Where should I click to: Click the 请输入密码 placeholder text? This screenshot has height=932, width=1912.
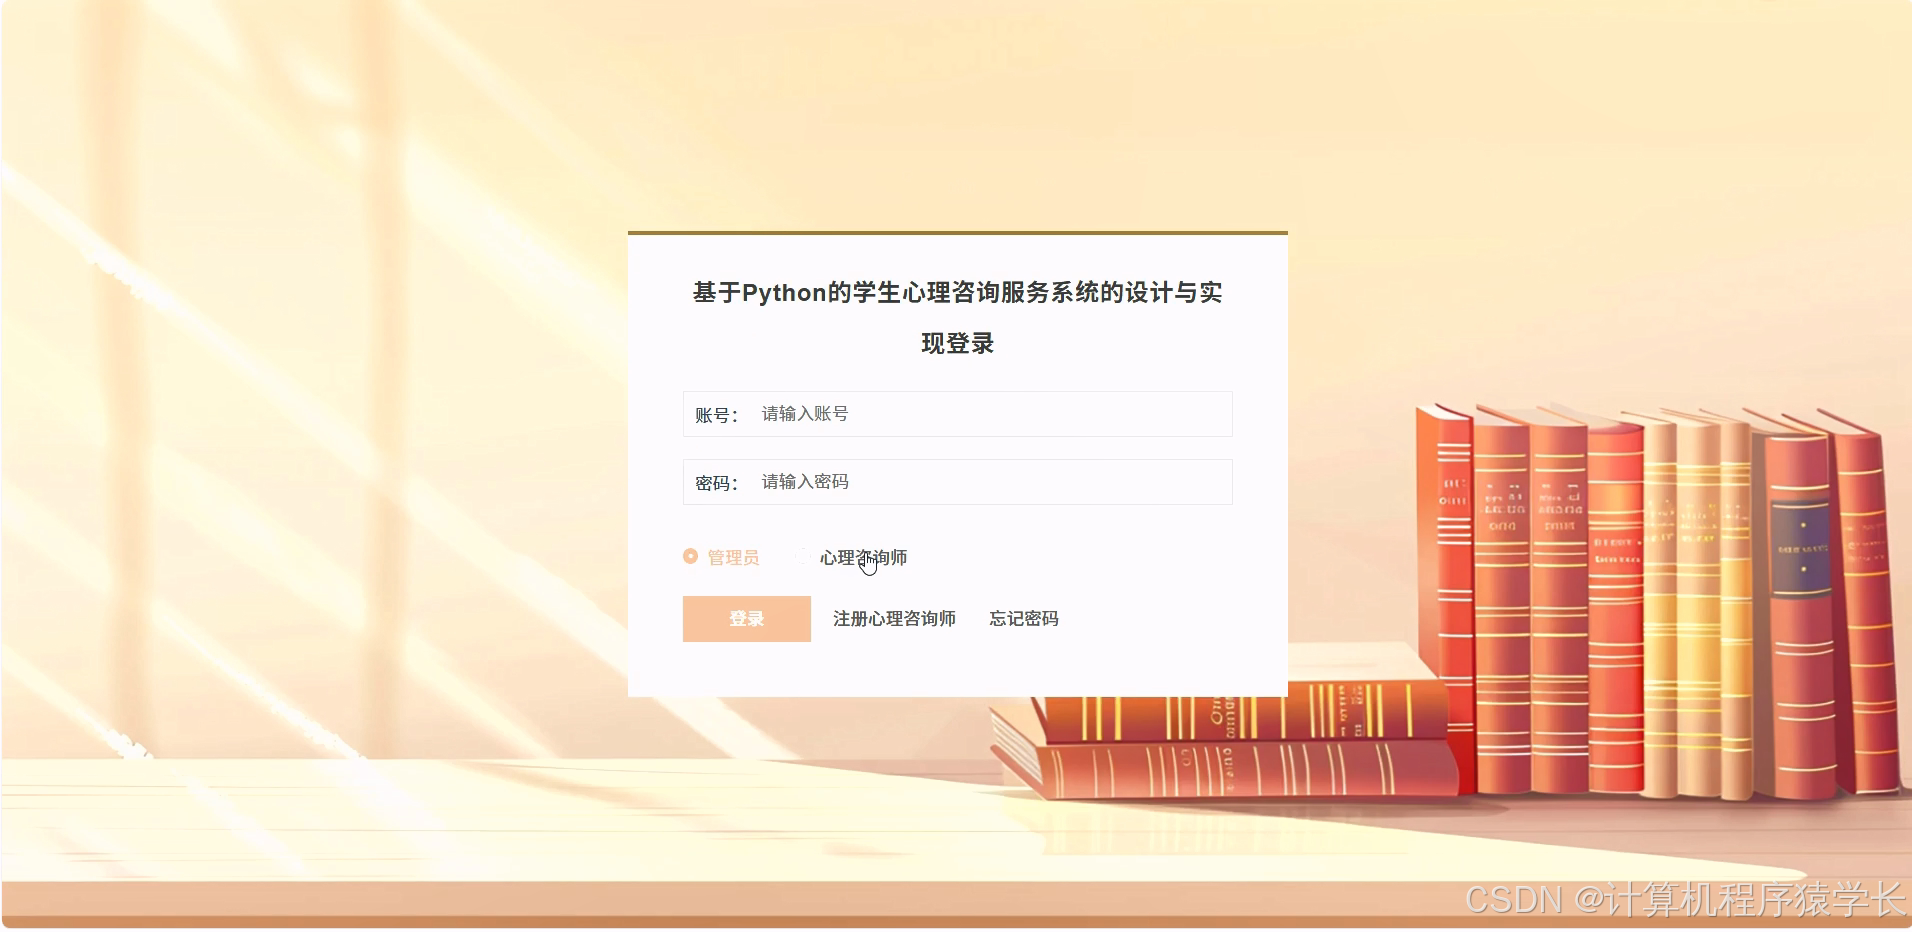805,481
